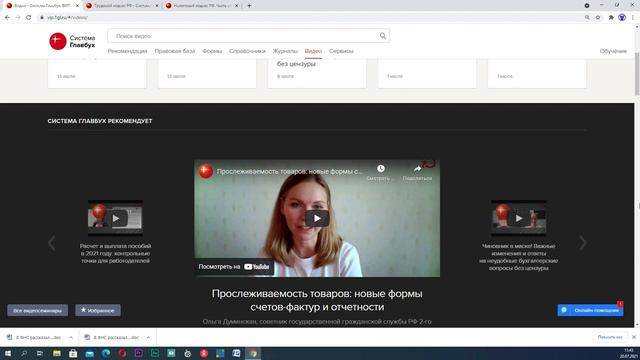
Task: Open Windows taskbar search
Action: point(24,353)
